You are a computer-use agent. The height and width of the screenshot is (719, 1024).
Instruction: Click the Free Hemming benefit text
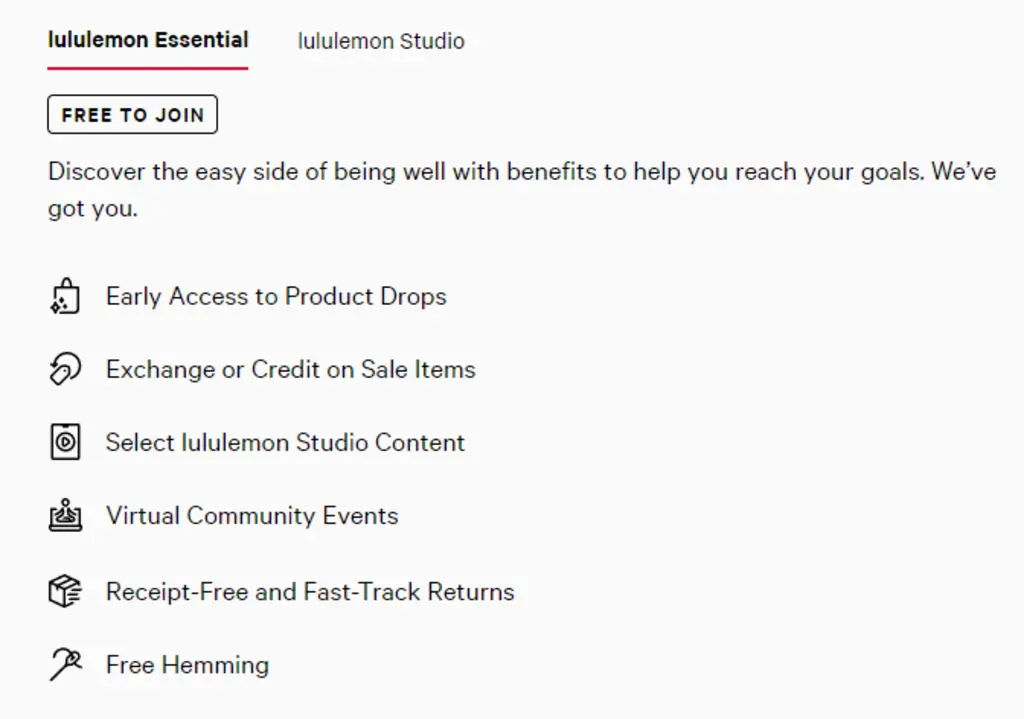pyautogui.click(x=187, y=664)
